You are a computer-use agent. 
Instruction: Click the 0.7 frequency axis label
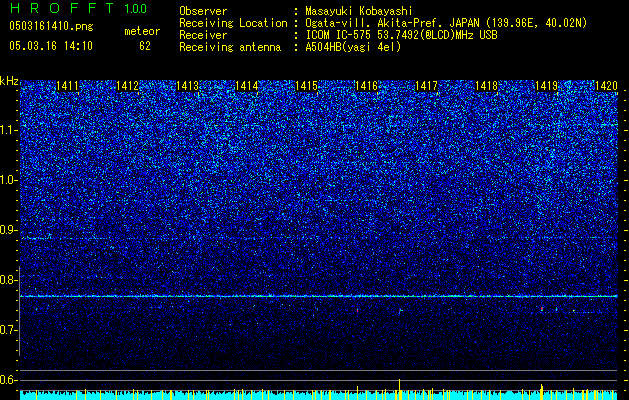pos(9,330)
